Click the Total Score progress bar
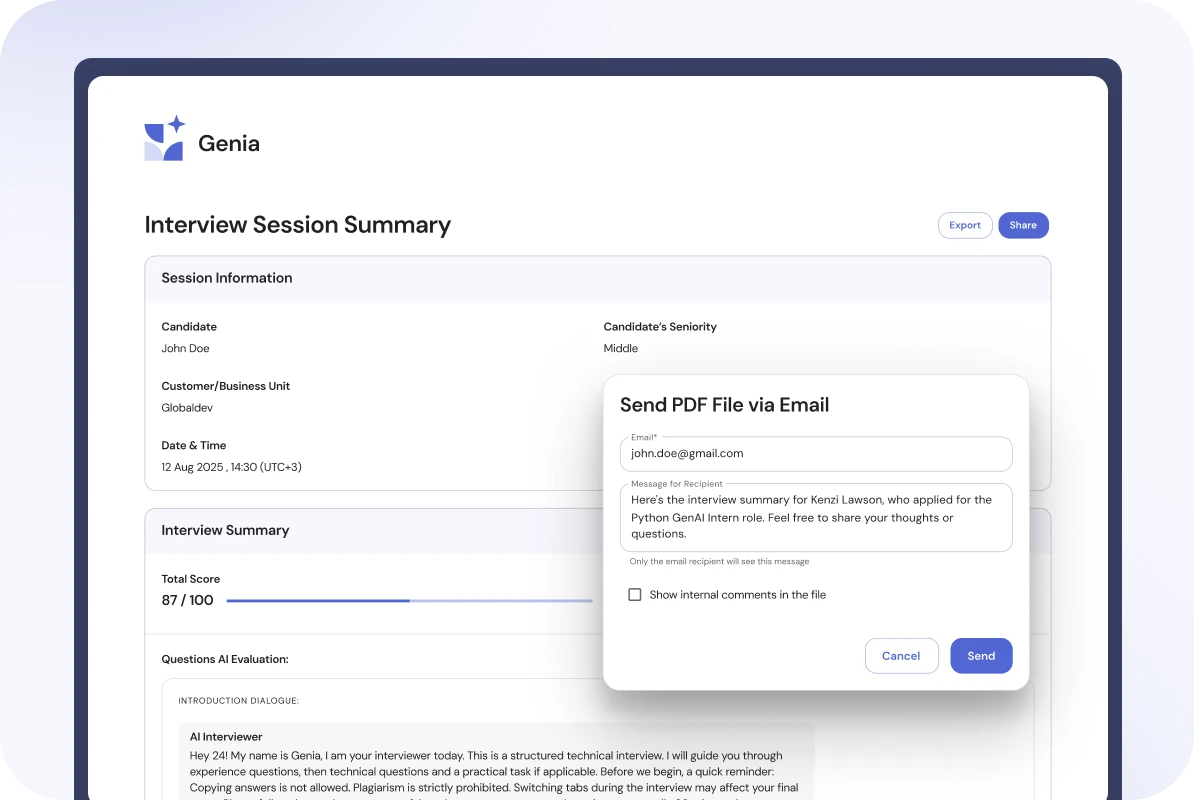 pyautogui.click(x=409, y=601)
